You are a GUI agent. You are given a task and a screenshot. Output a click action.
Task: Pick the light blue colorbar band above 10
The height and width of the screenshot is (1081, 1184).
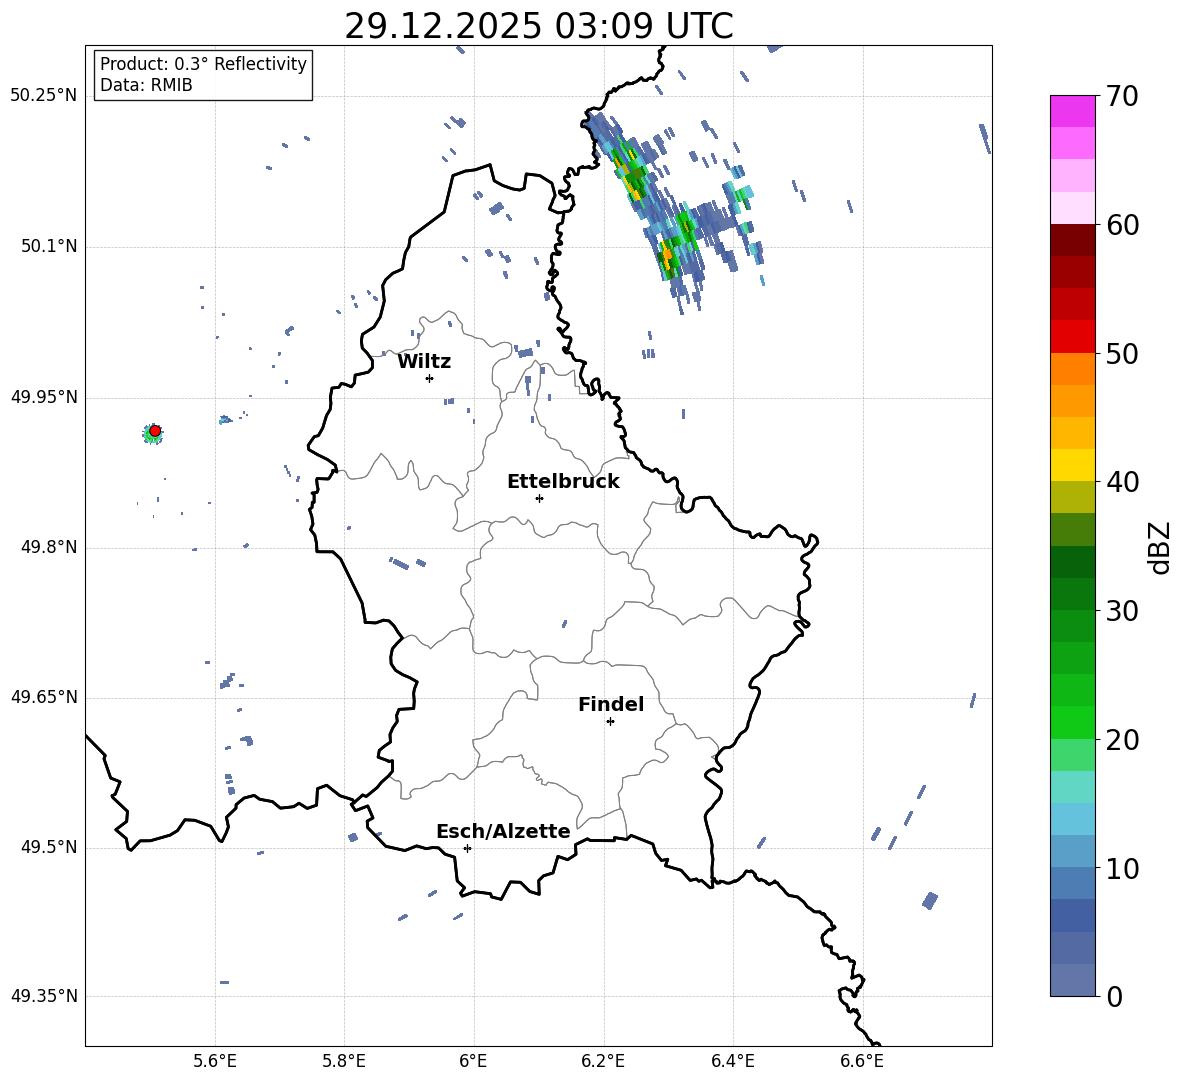(x=1072, y=852)
